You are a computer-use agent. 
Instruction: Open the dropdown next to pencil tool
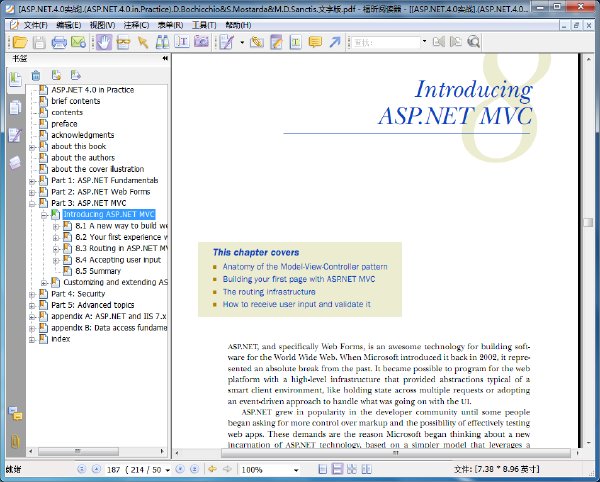point(242,42)
